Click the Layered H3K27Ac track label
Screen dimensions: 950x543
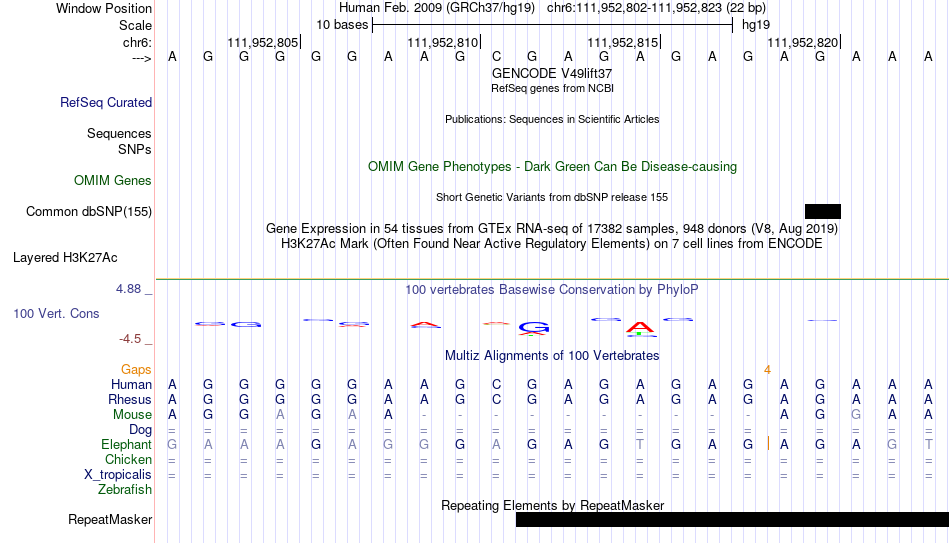tap(65, 258)
